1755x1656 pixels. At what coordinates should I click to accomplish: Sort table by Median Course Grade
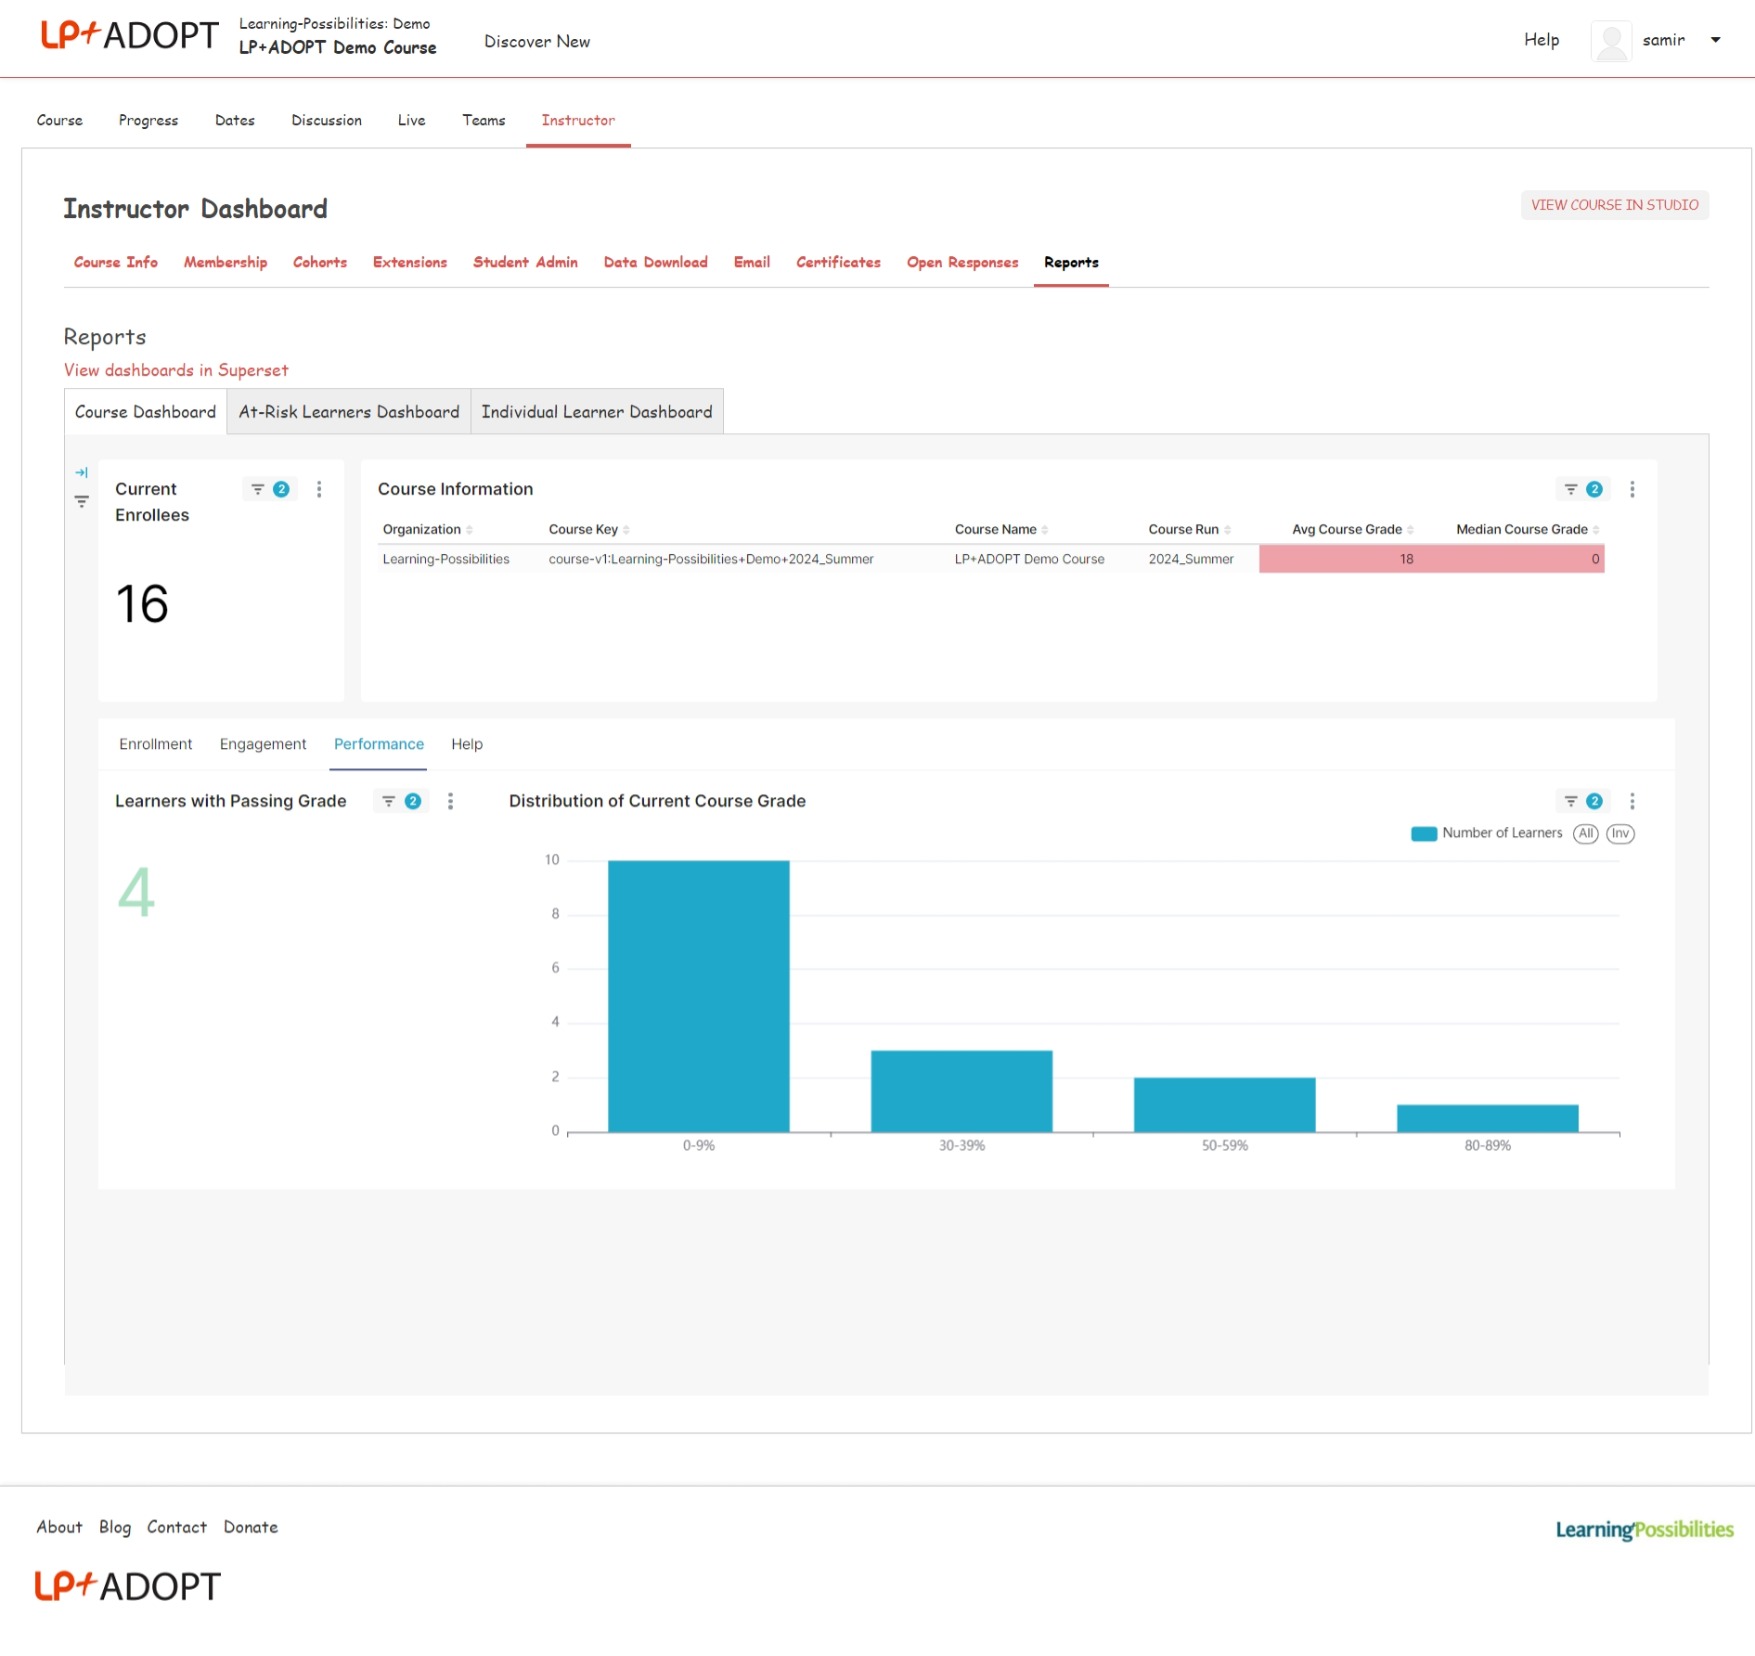point(1527,530)
